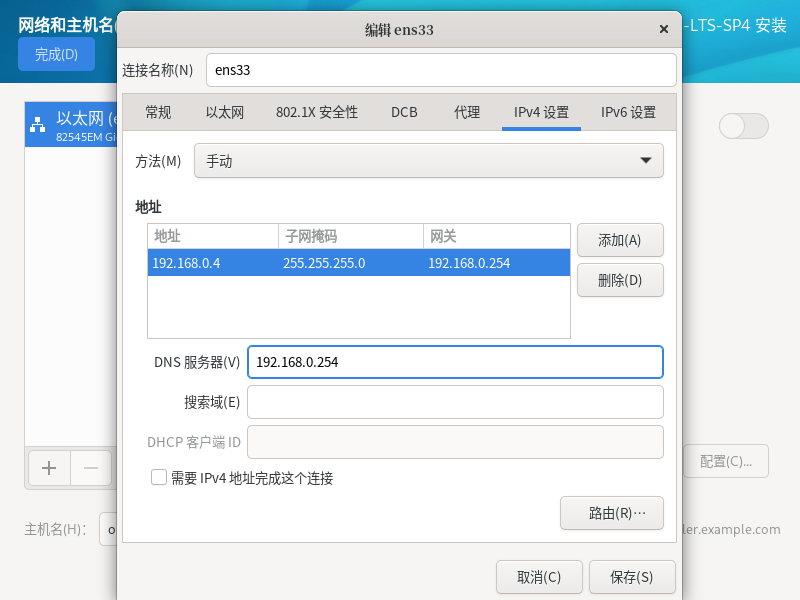This screenshot has width=800, height=600.
Task: Select the IPv4 设置 tab
Action: click(x=541, y=112)
